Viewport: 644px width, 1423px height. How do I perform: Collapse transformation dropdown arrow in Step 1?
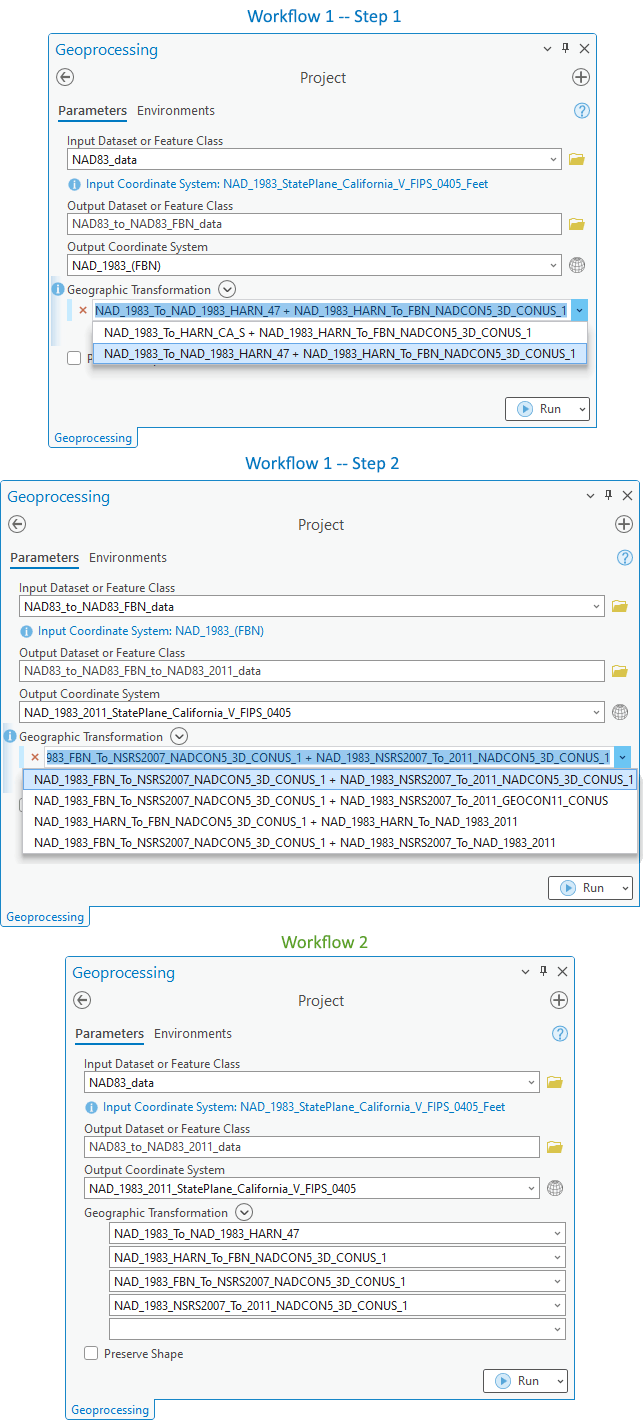pos(580,311)
